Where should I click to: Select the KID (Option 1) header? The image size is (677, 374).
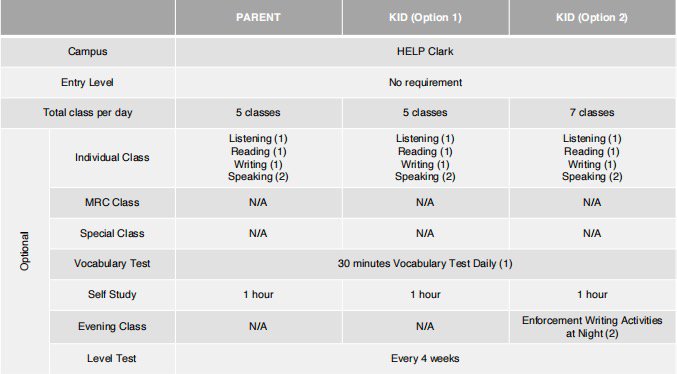[x=425, y=17]
